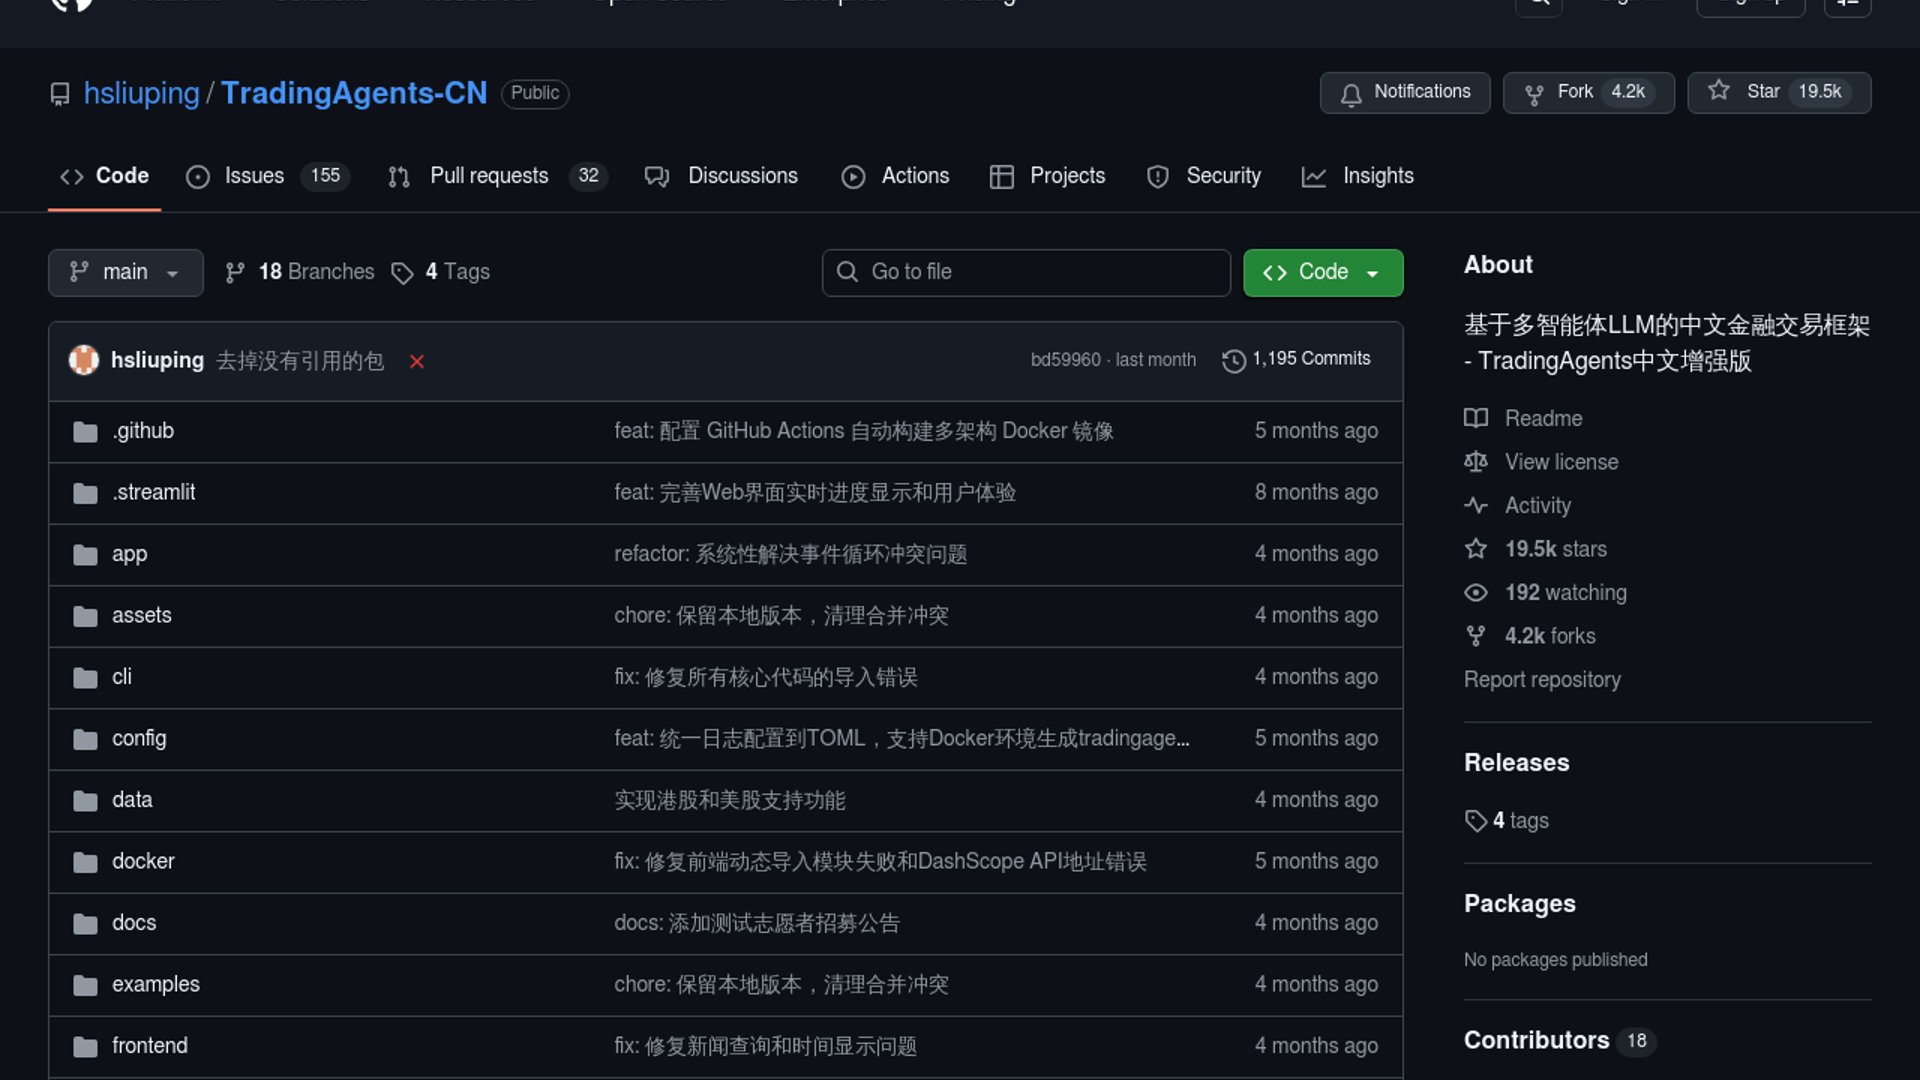Open the Pull requests tab
Image resolution: width=1920 pixels, height=1080 pixels.
pos(489,176)
